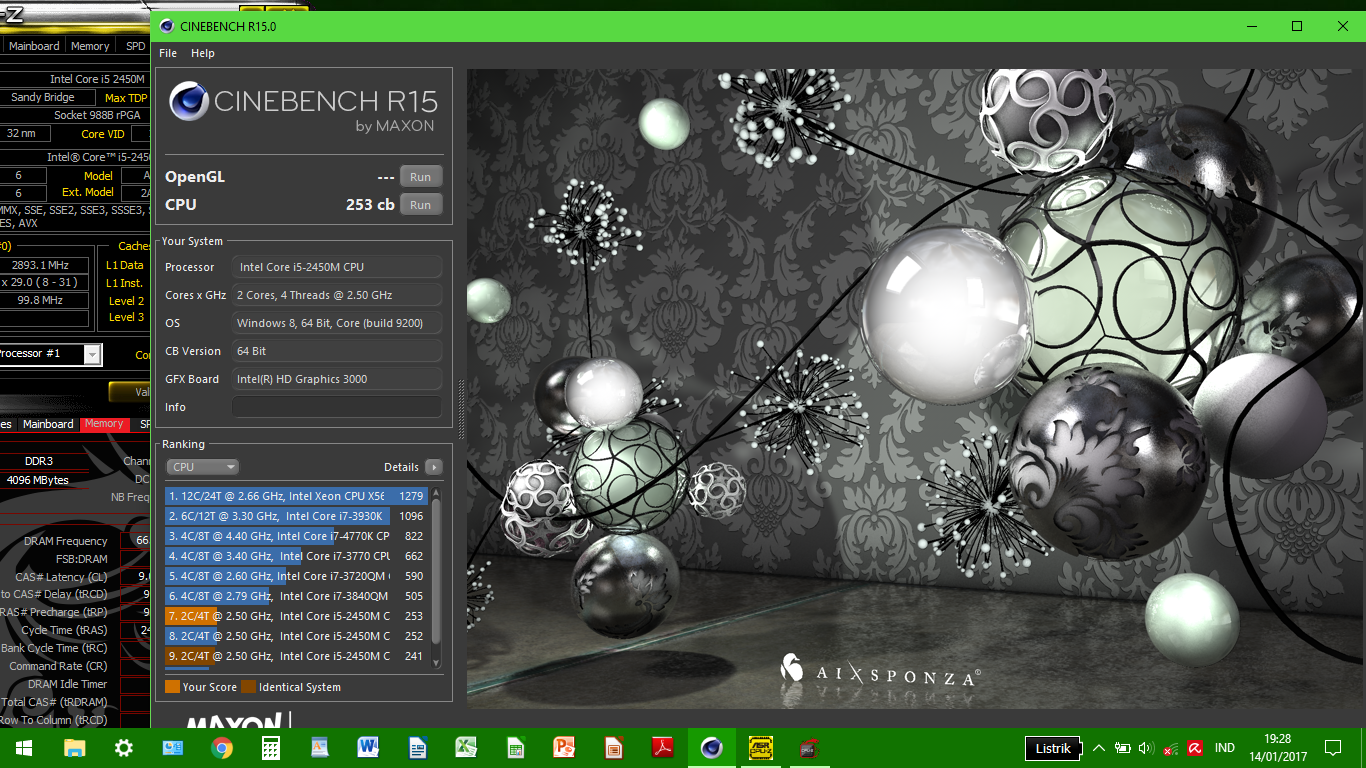
Task: Open the CPU ranking type dropdown
Action: click(203, 467)
